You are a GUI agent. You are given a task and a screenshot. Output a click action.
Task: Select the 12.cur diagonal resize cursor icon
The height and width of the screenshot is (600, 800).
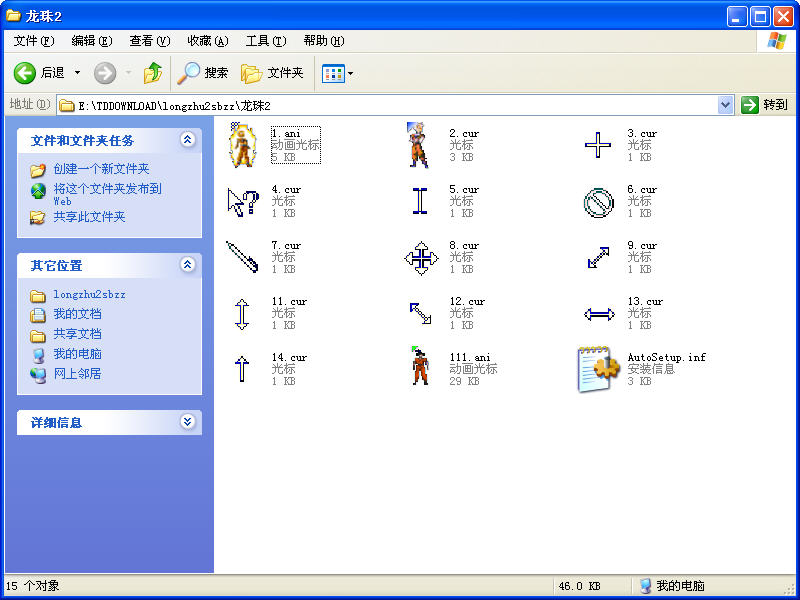click(x=420, y=313)
